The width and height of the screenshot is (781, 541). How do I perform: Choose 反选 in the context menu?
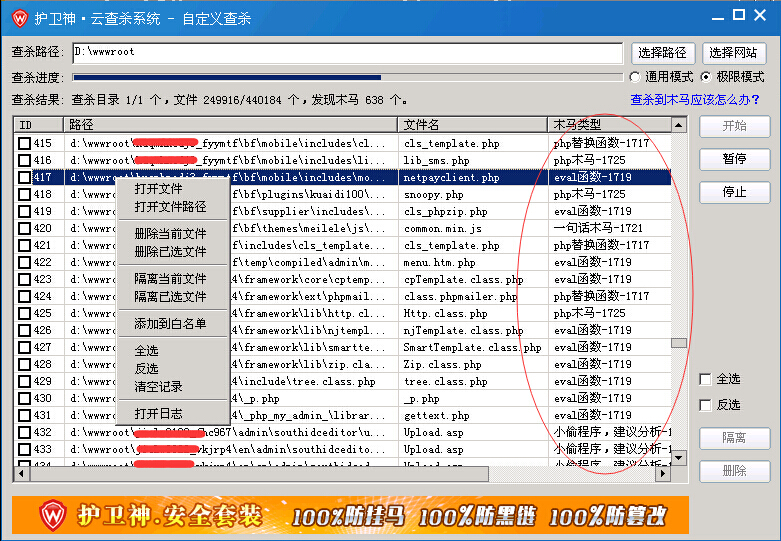tap(146, 369)
